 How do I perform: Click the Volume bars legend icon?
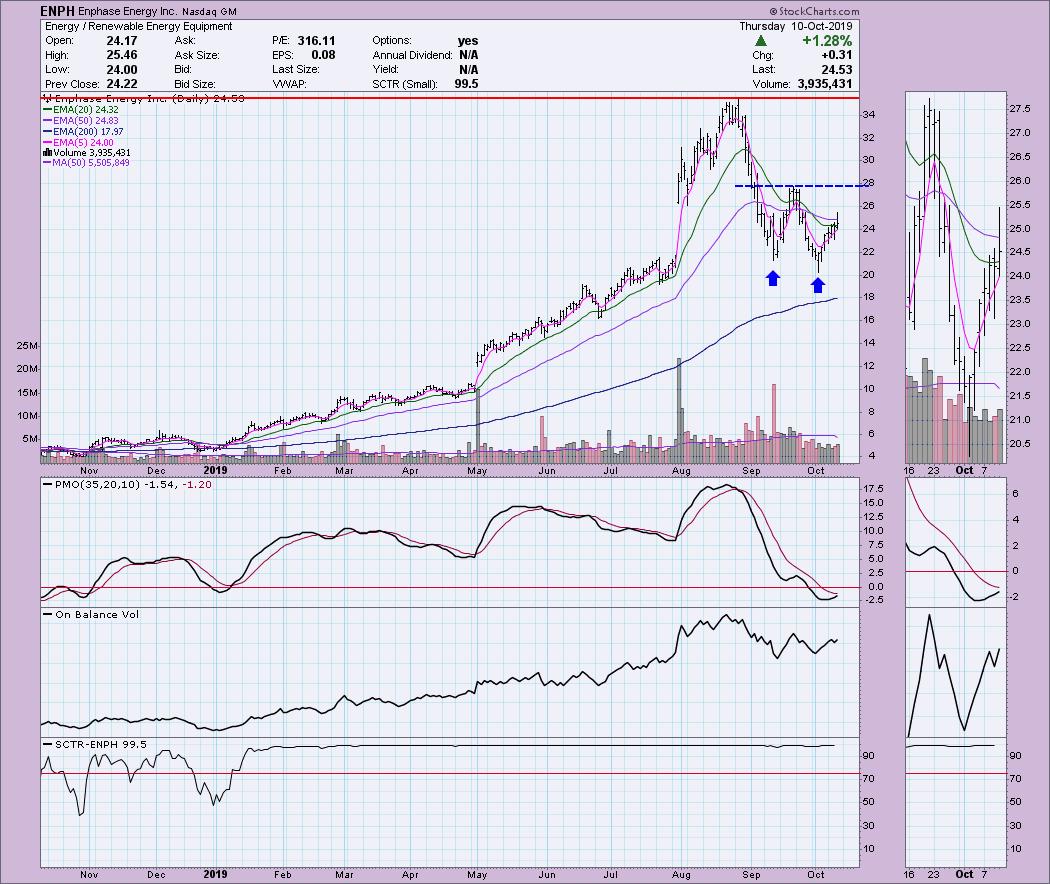point(48,153)
